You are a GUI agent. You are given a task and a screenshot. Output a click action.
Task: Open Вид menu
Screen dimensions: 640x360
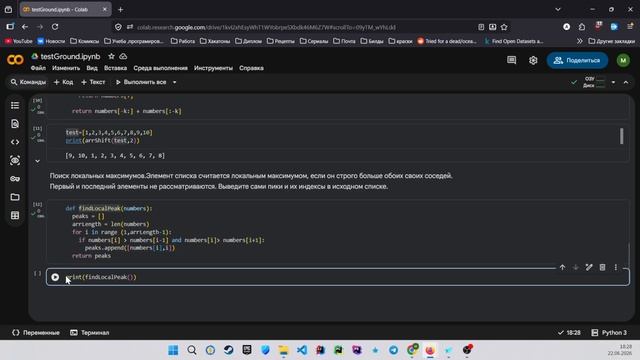[x=92, y=68]
